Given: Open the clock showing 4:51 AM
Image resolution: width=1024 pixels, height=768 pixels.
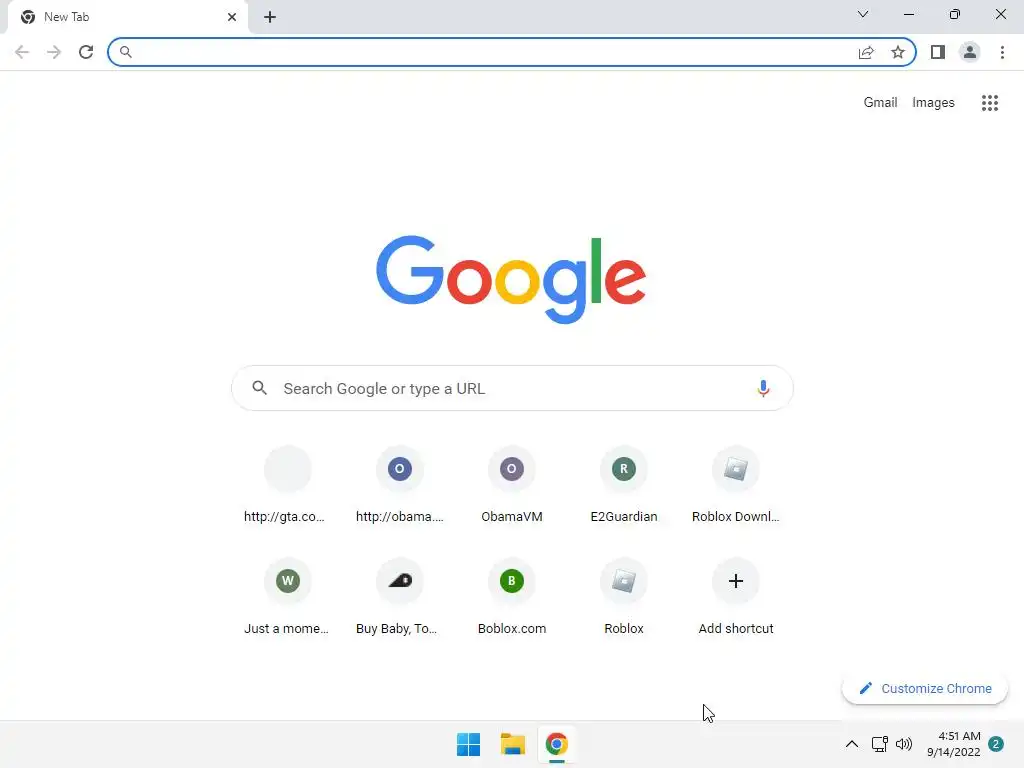Looking at the screenshot, I should pyautogui.click(x=953, y=744).
